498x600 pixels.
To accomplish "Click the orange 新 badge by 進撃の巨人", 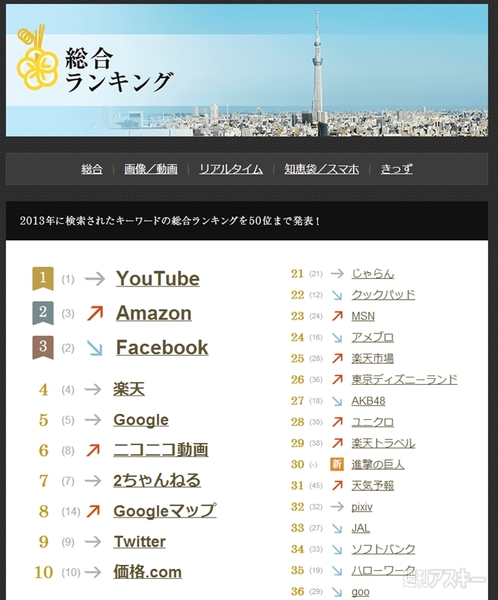I will tap(337, 464).
